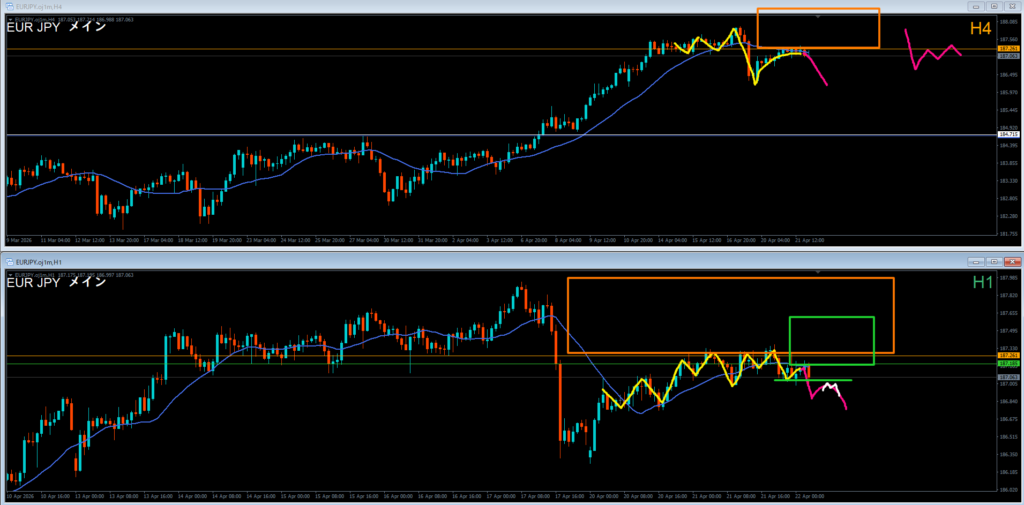
Task: Click the 188.085 price scale value
Action: pos(1008,22)
